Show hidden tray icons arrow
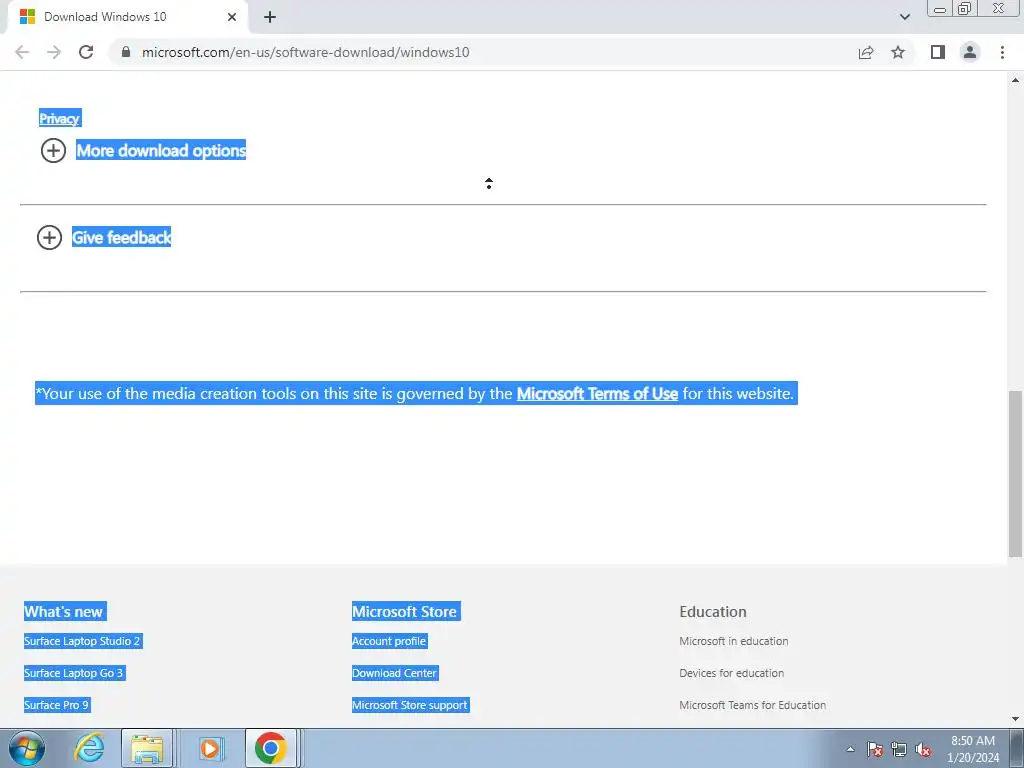The width and height of the screenshot is (1024, 768). tap(850, 749)
